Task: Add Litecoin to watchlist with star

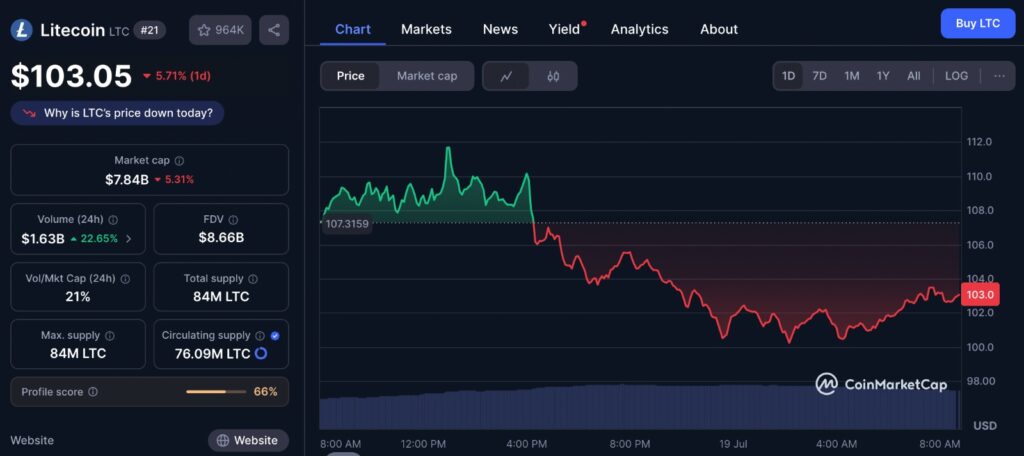Action: coord(220,30)
